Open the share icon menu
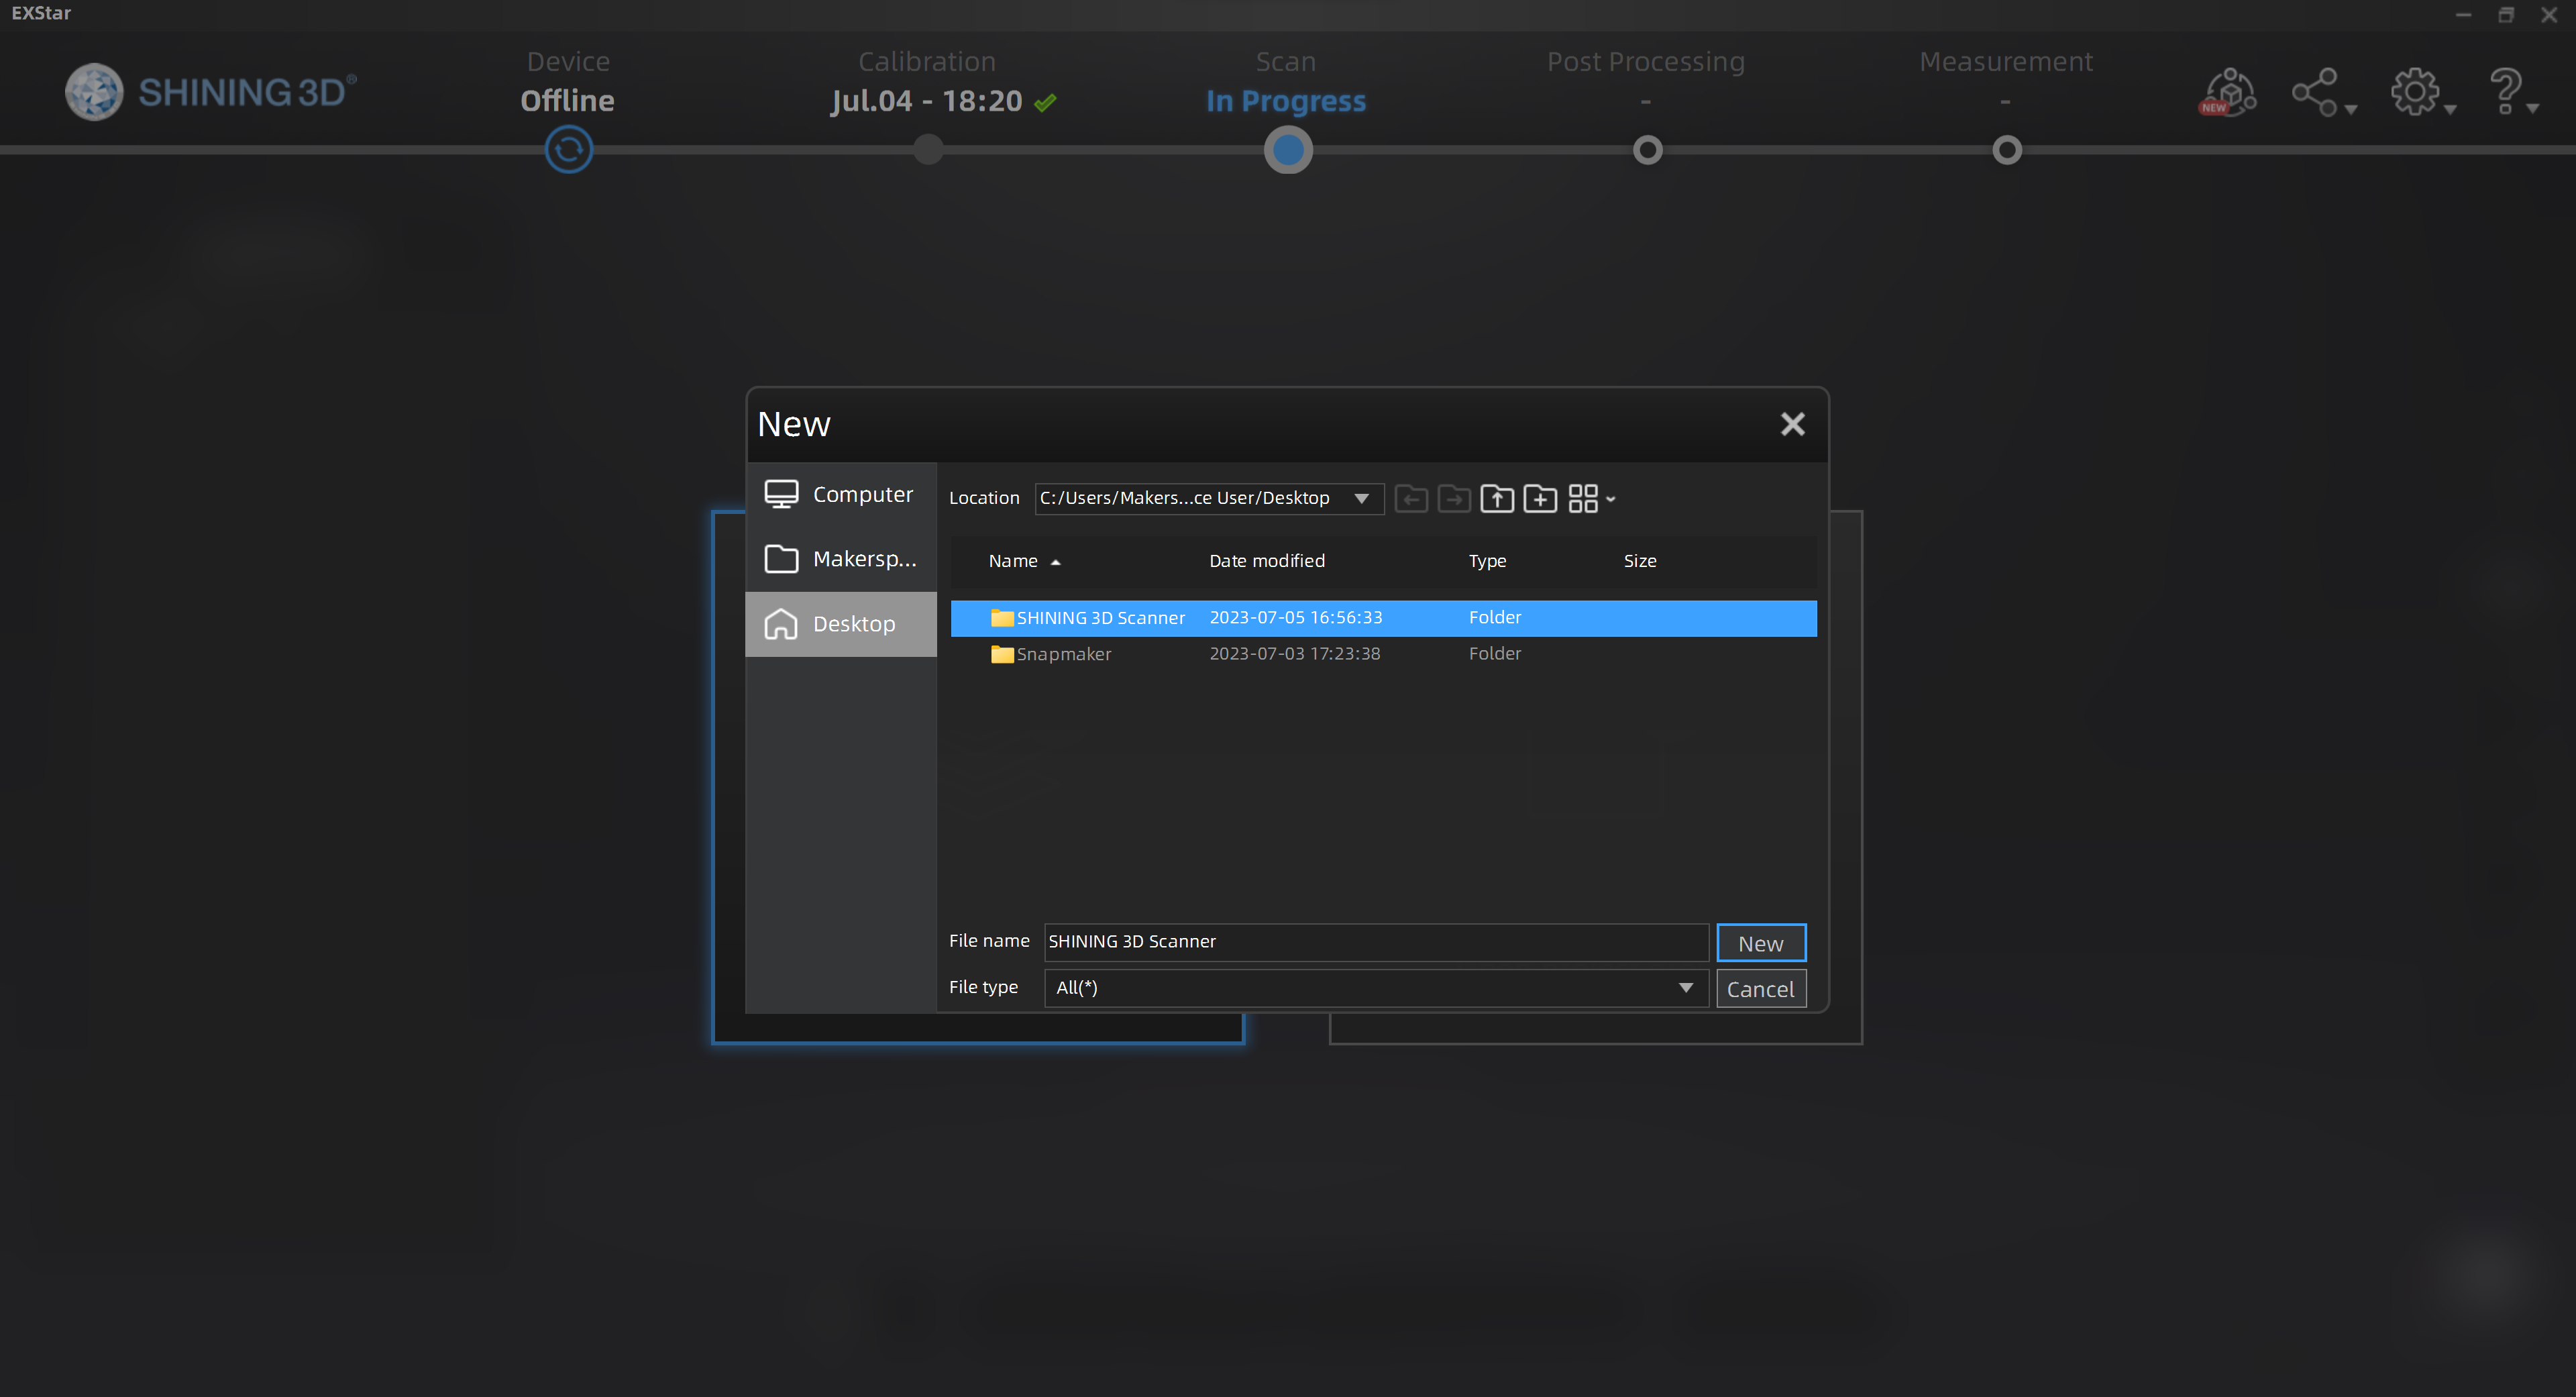 pos(2316,93)
